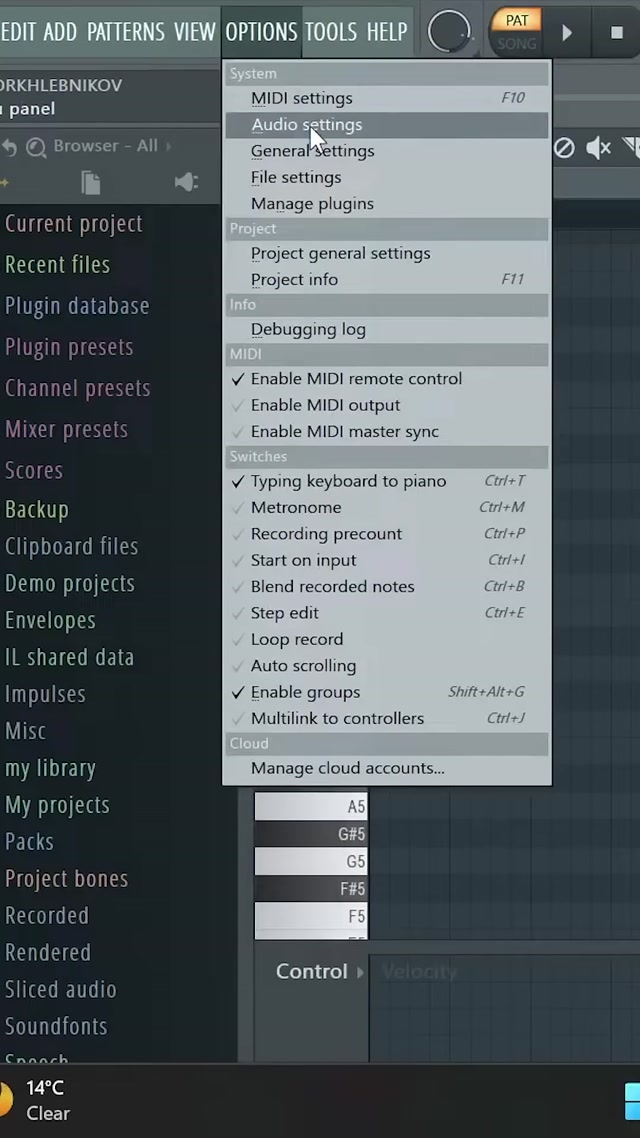Click the Play button in transport
Viewport: 640px width, 1138px height.
[x=567, y=32]
